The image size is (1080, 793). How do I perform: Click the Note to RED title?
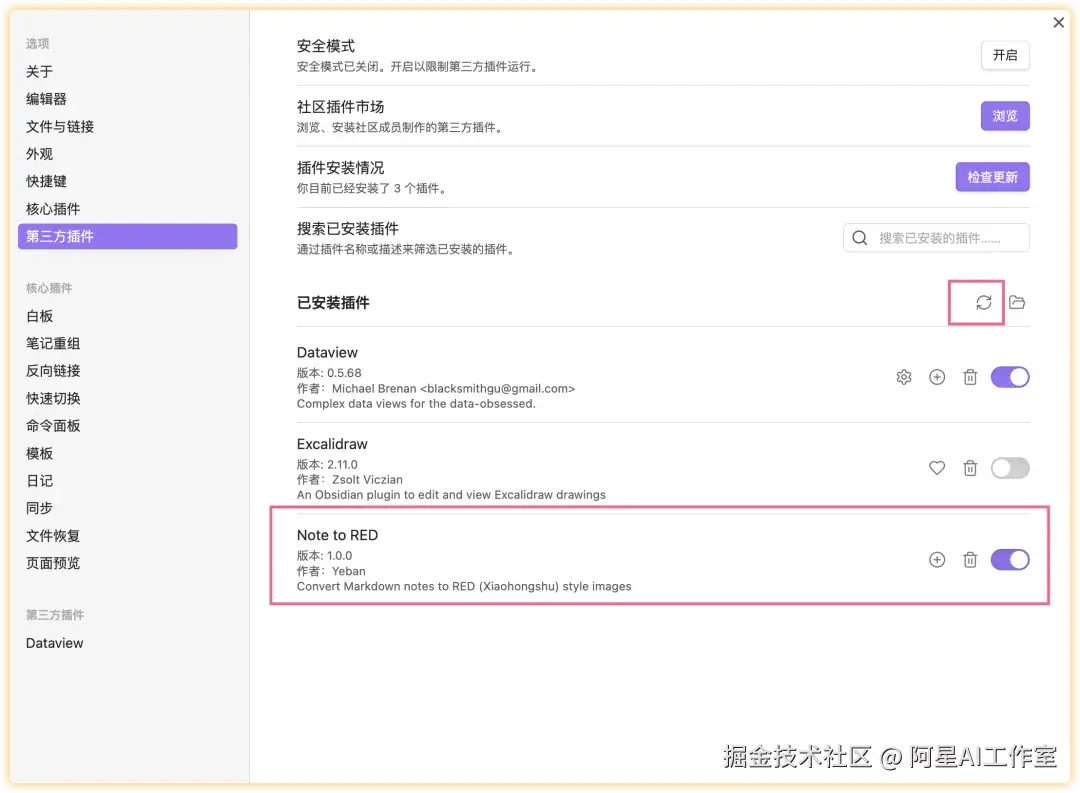(338, 535)
